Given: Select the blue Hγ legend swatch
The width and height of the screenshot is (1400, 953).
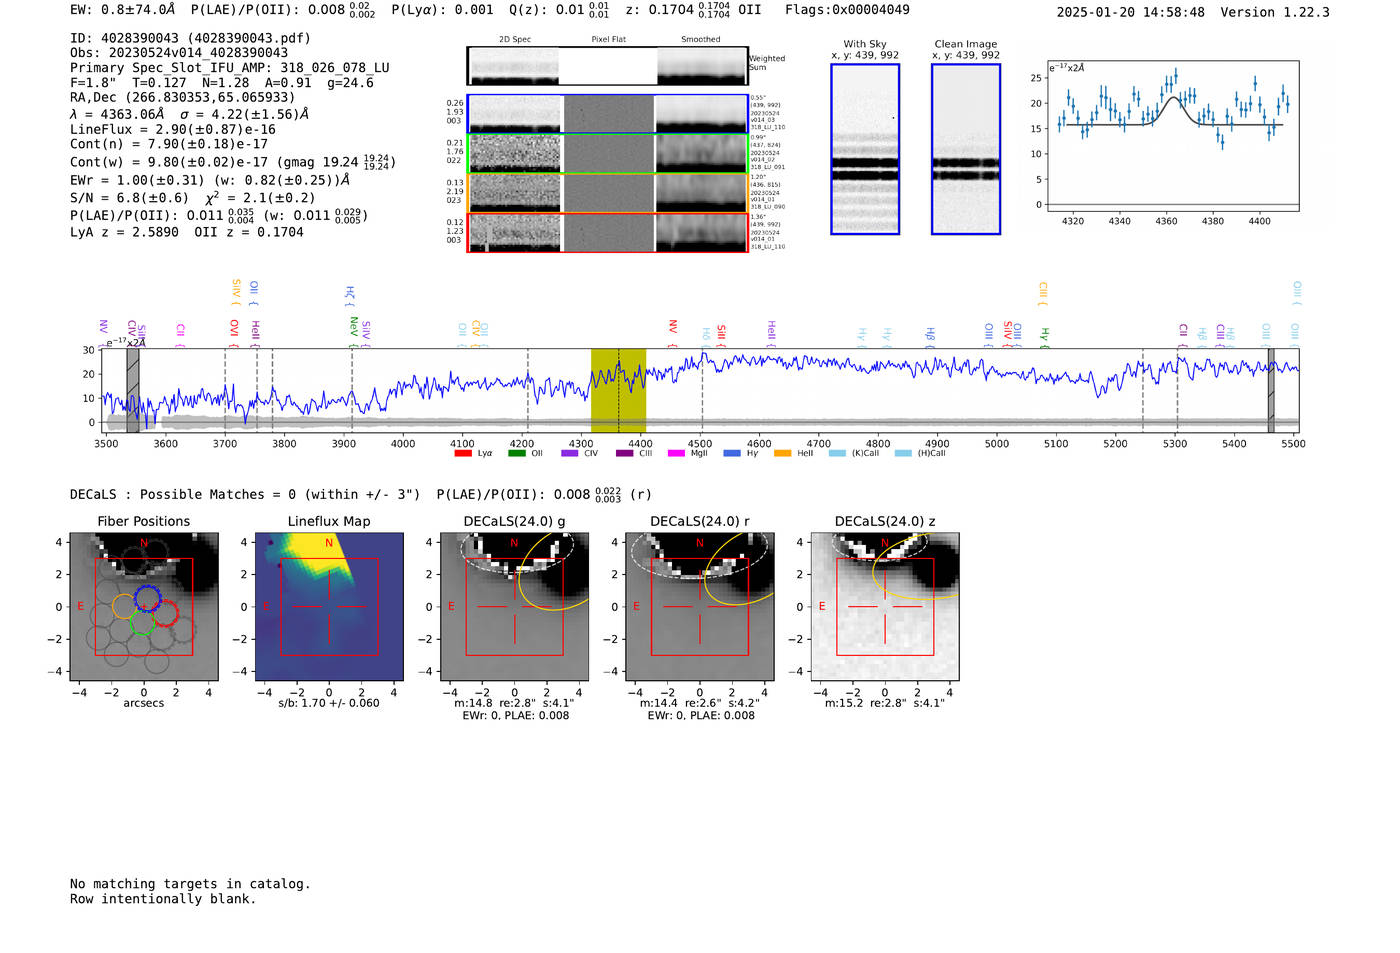Looking at the screenshot, I should pyautogui.click(x=732, y=454).
